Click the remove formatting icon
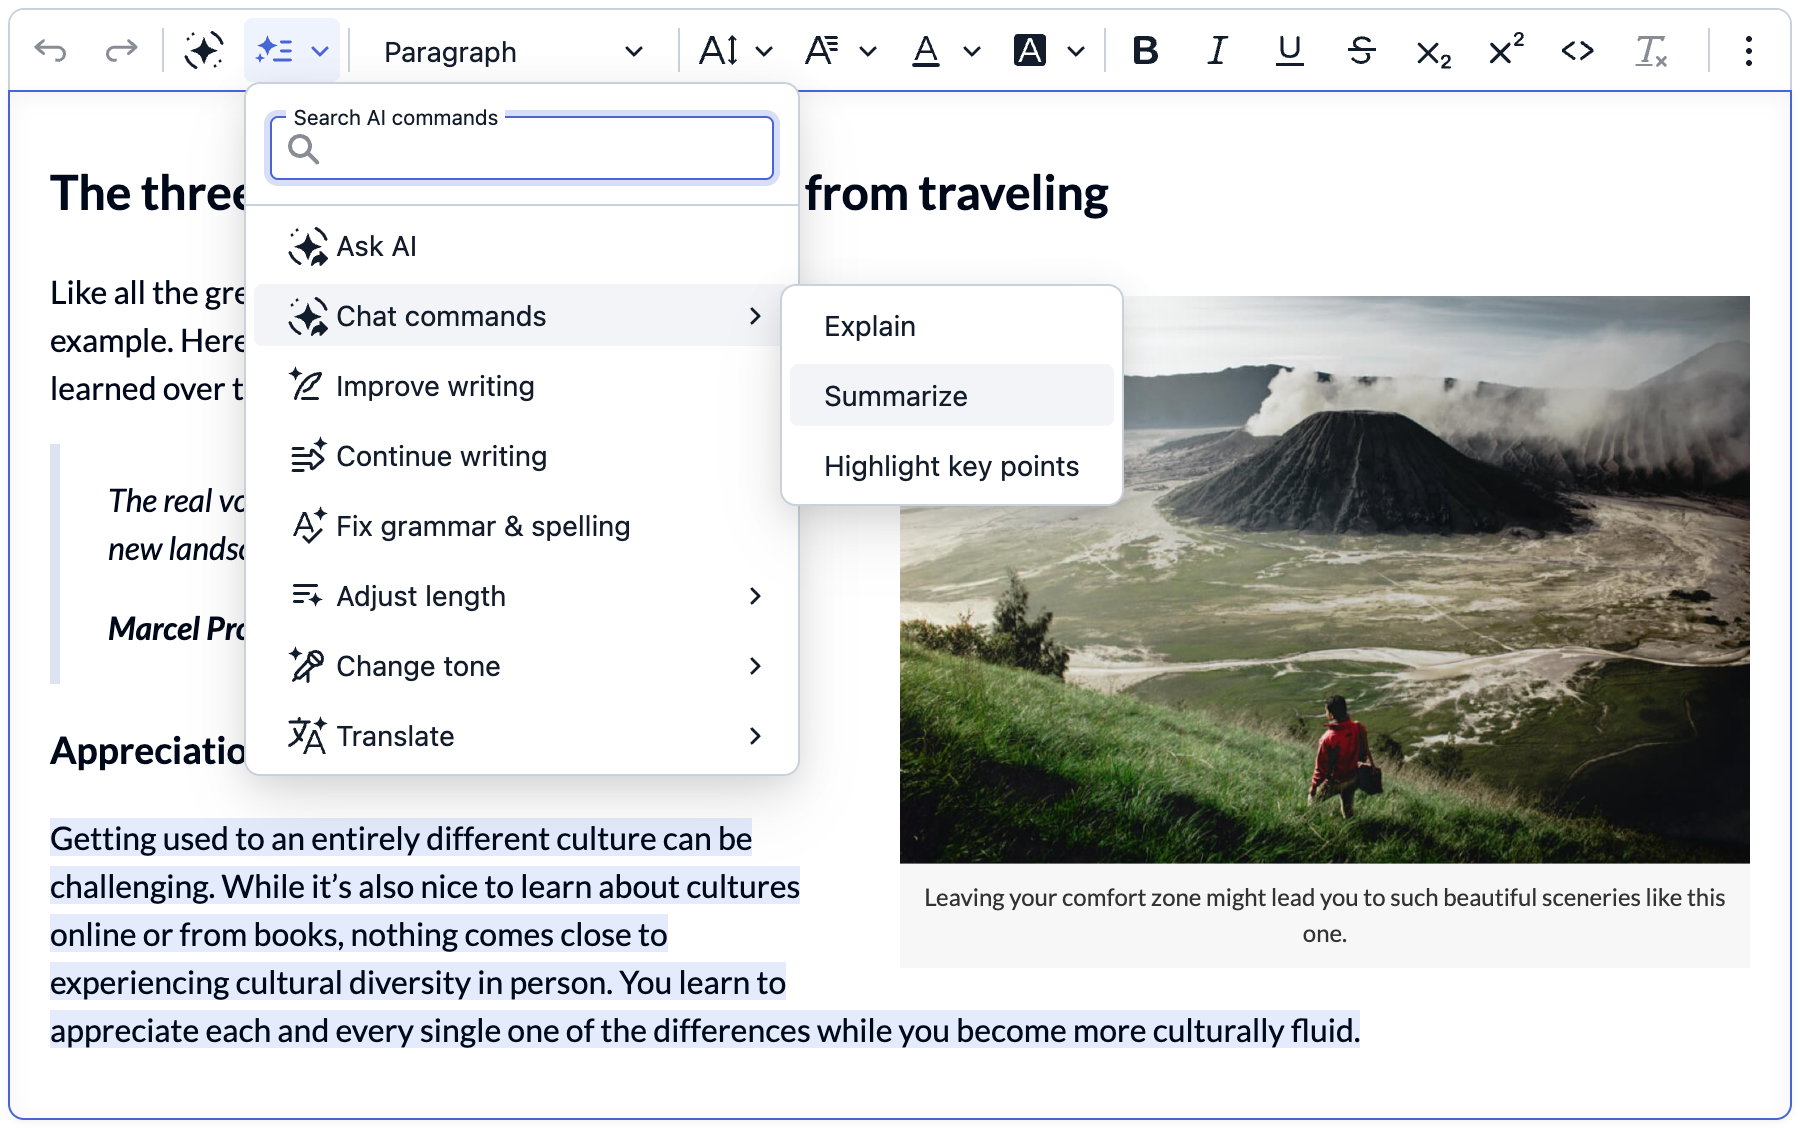 point(1651,50)
